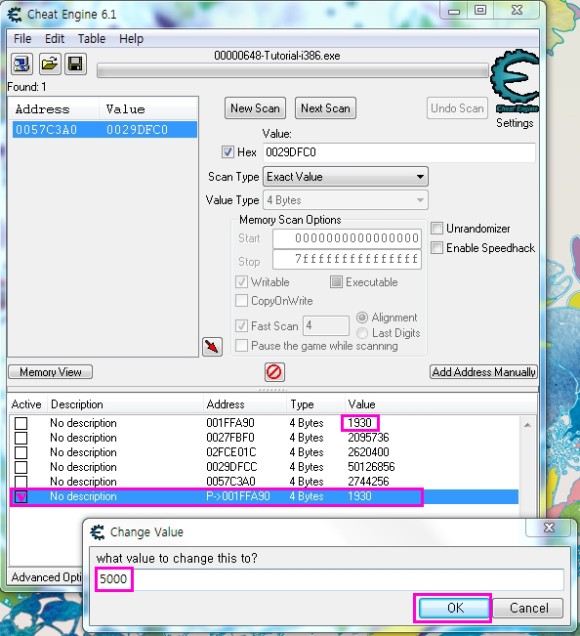This screenshot has height=636, width=580.
Task: Activate checkbox for address 02FCE01C row
Action: pos(21,452)
